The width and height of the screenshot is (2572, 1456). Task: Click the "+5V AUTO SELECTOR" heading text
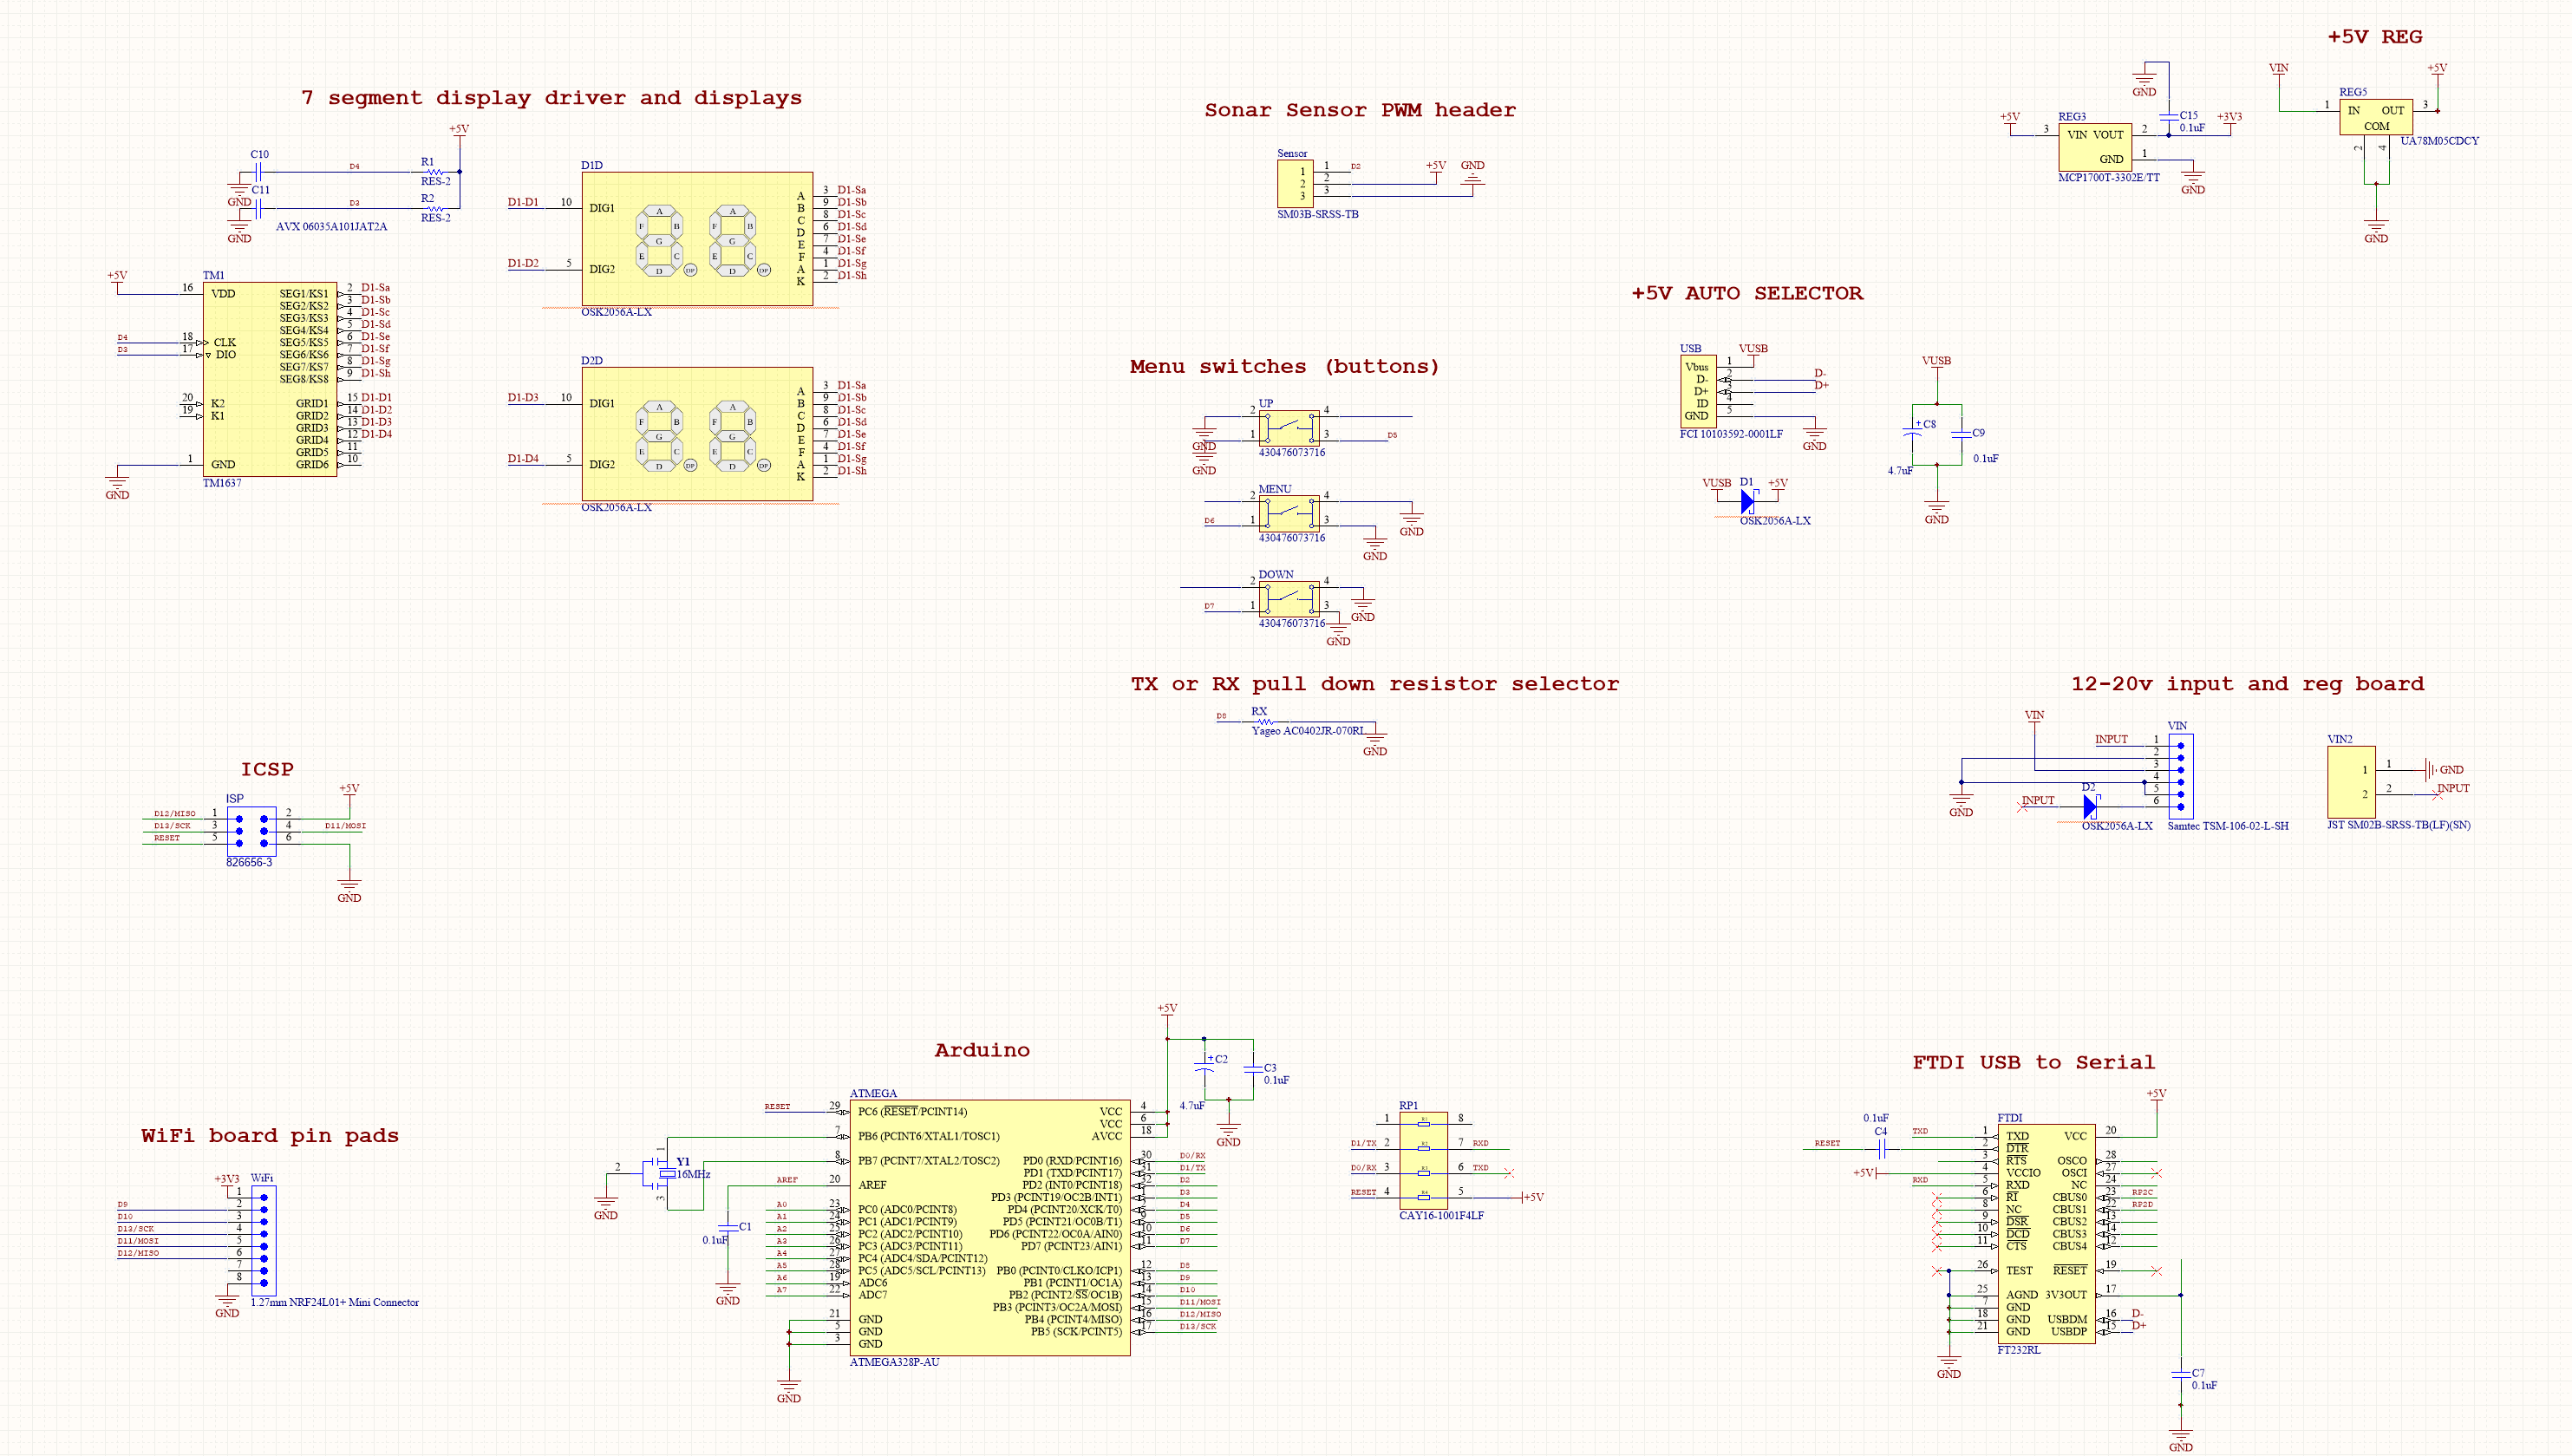(1747, 293)
